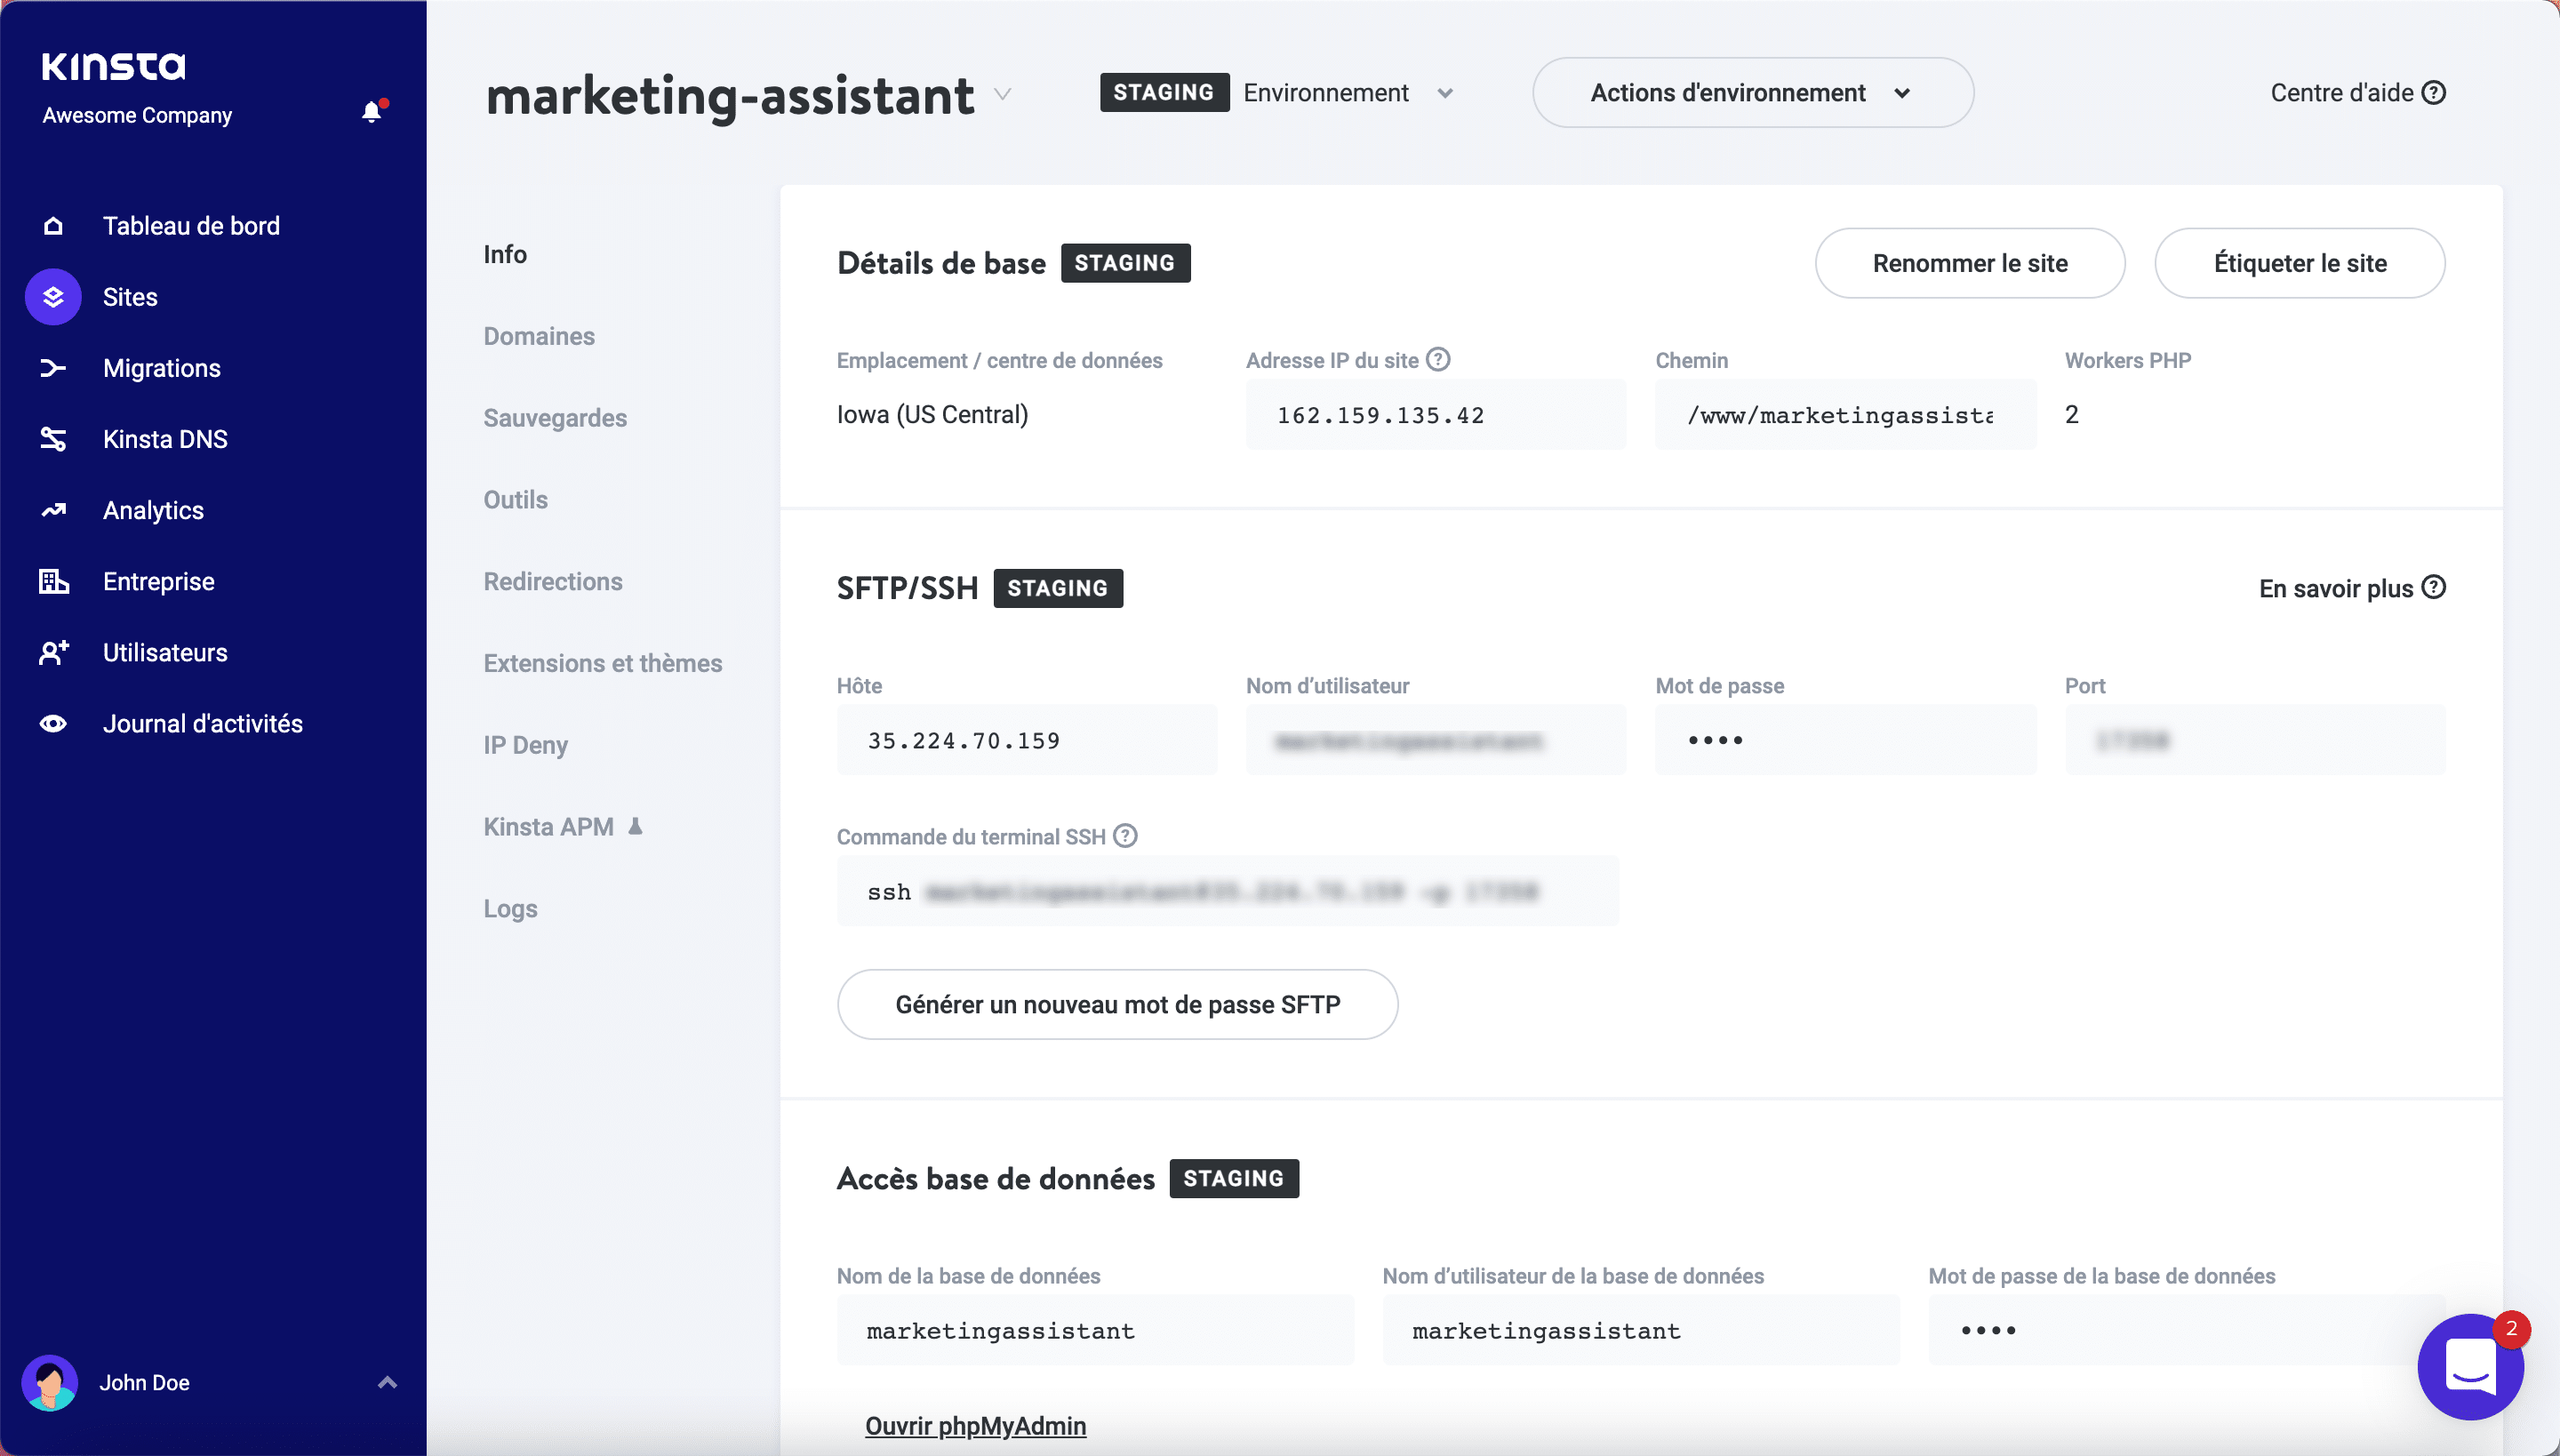Click the SFTP Hôte field 35.224.70.159

(1027, 740)
